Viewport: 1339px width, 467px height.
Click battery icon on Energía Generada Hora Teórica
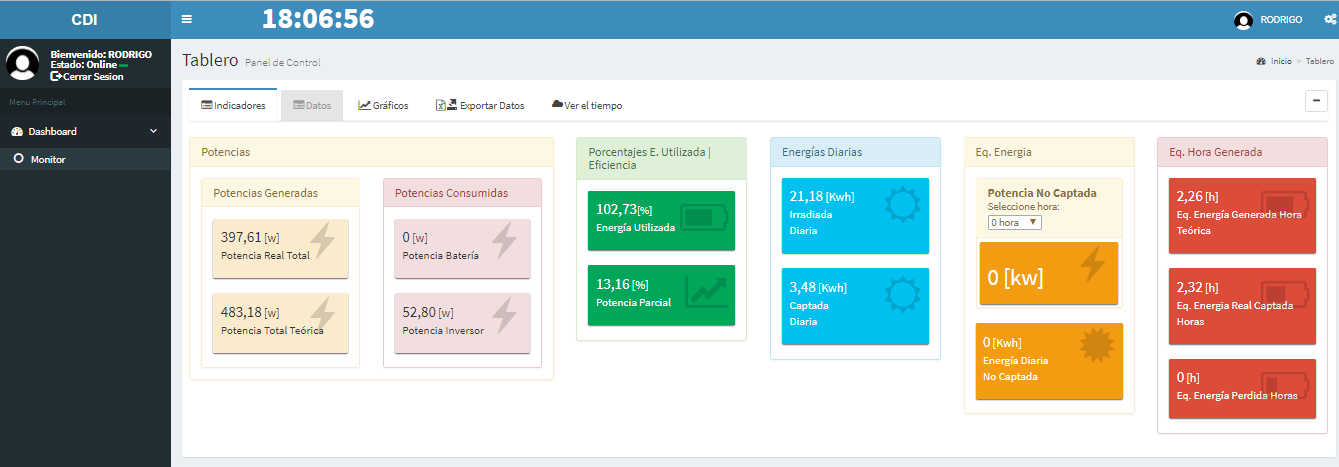tap(1284, 204)
